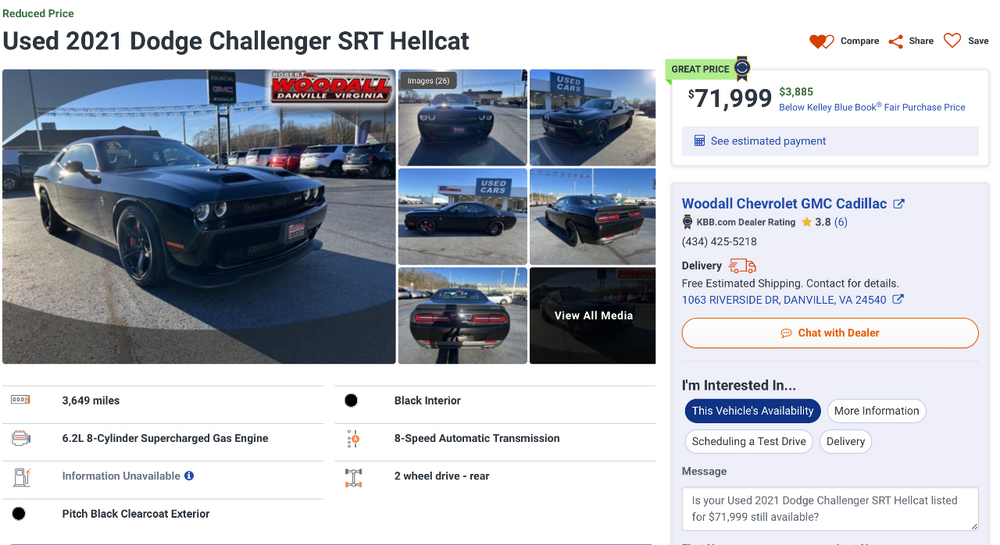Click the info icon beside Information Unavailable

point(189,476)
